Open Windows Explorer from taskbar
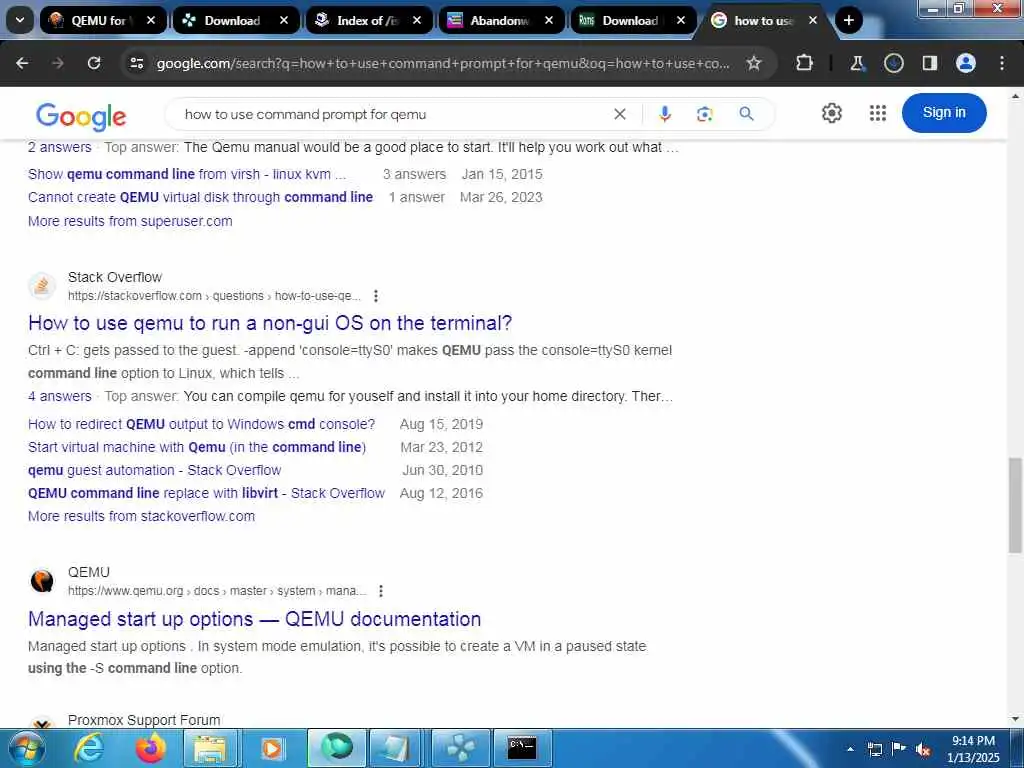This screenshot has height=768, width=1024. (x=210, y=748)
